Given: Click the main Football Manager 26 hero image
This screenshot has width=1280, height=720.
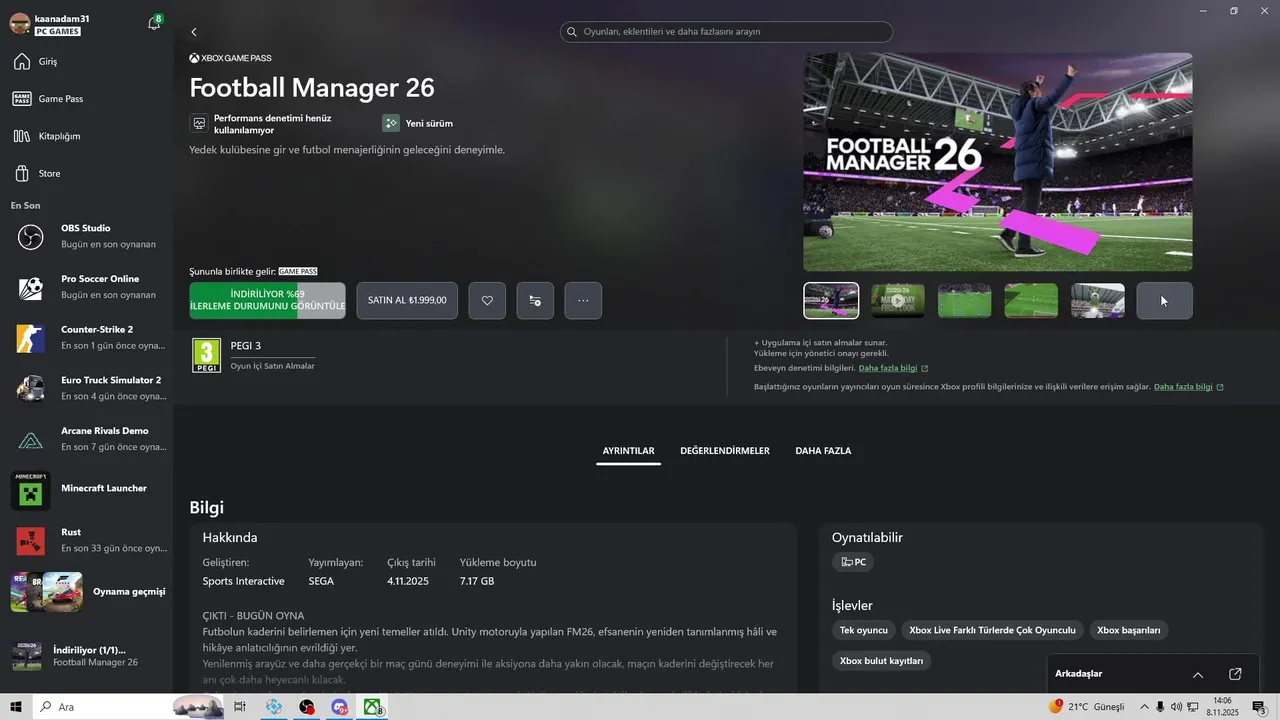Looking at the screenshot, I should click(x=998, y=162).
